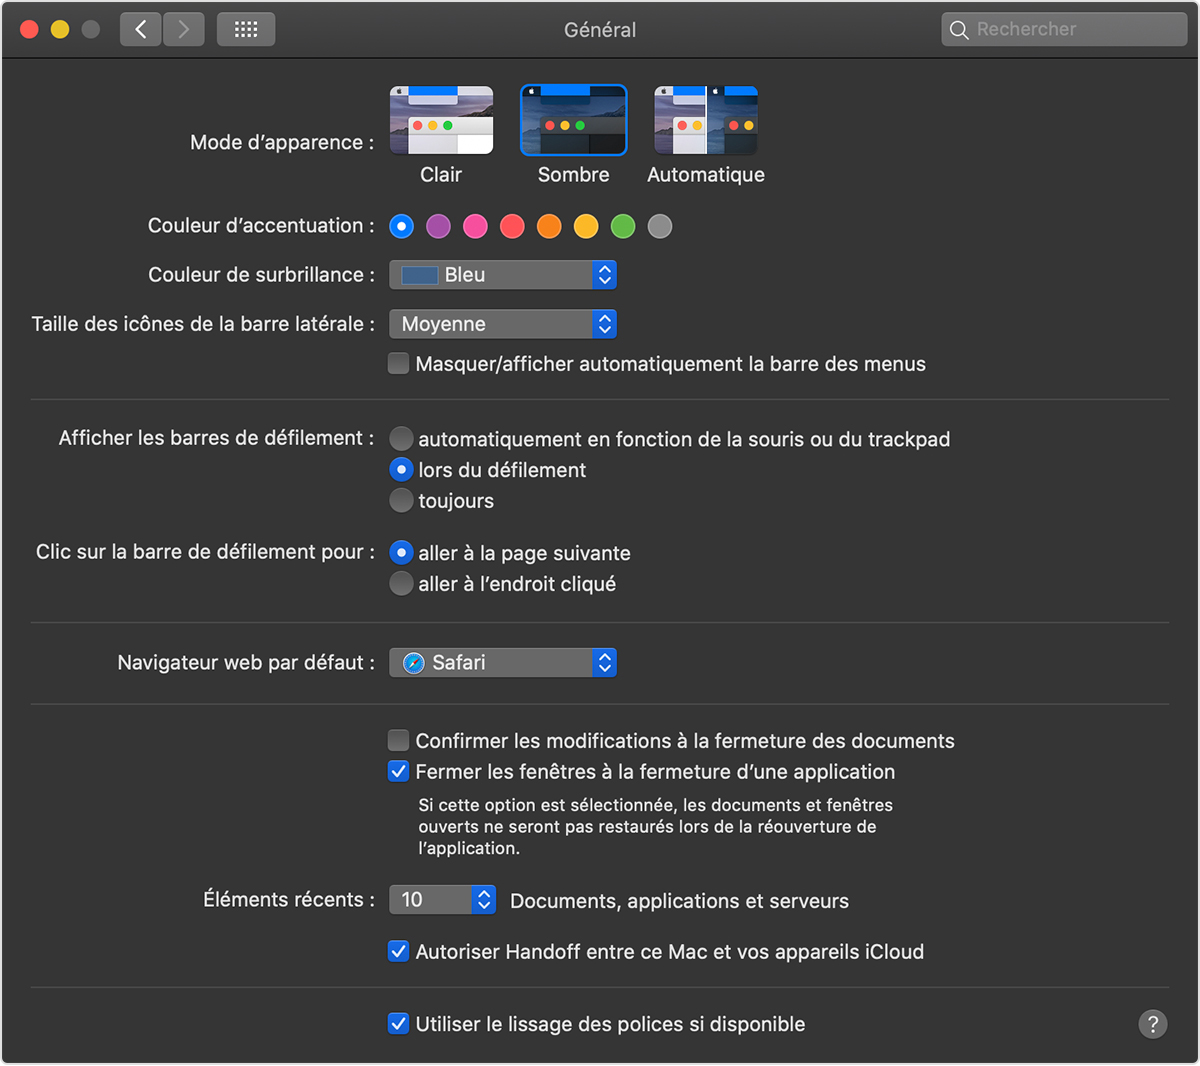Choose aller à l'endroit cliqué option
The height and width of the screenshot is (1066, 1200).
coord(401,584)
